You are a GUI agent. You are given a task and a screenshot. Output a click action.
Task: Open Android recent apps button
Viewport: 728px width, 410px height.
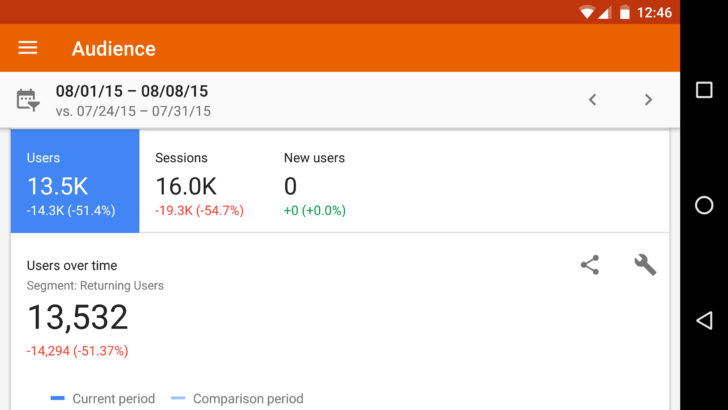tap(704, 90)
